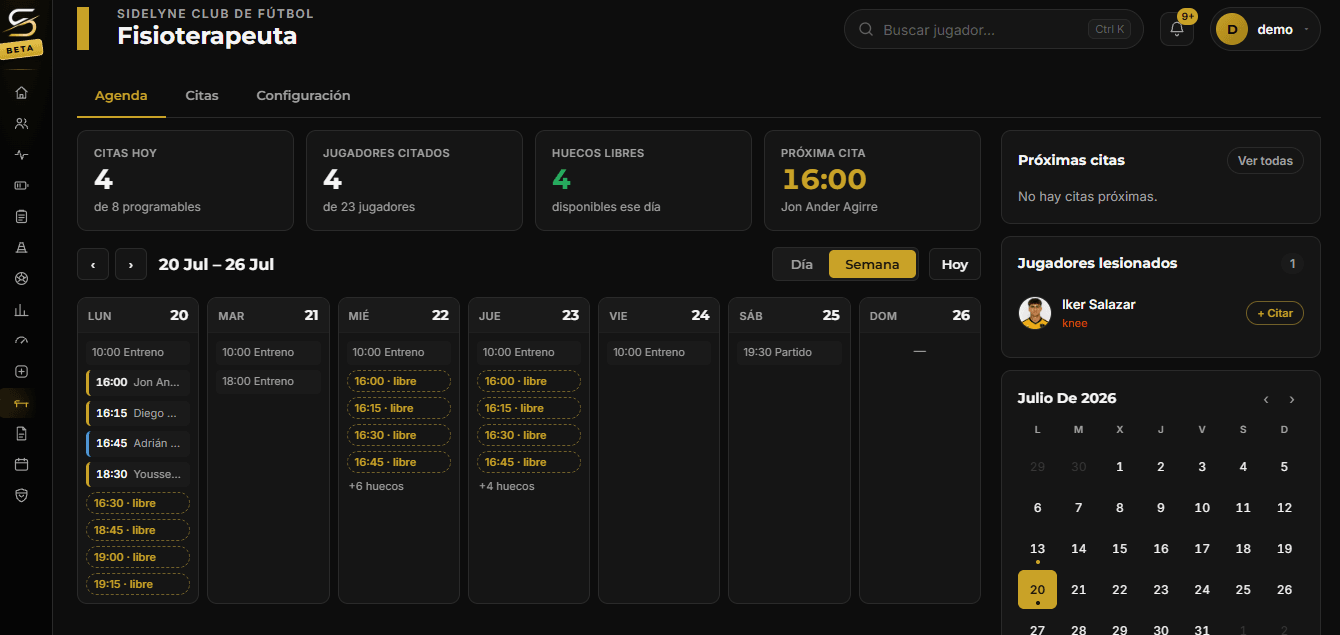The image size is (1340, 635).
Task: Switch the agenda to Semana view
Action: (872, 264)
